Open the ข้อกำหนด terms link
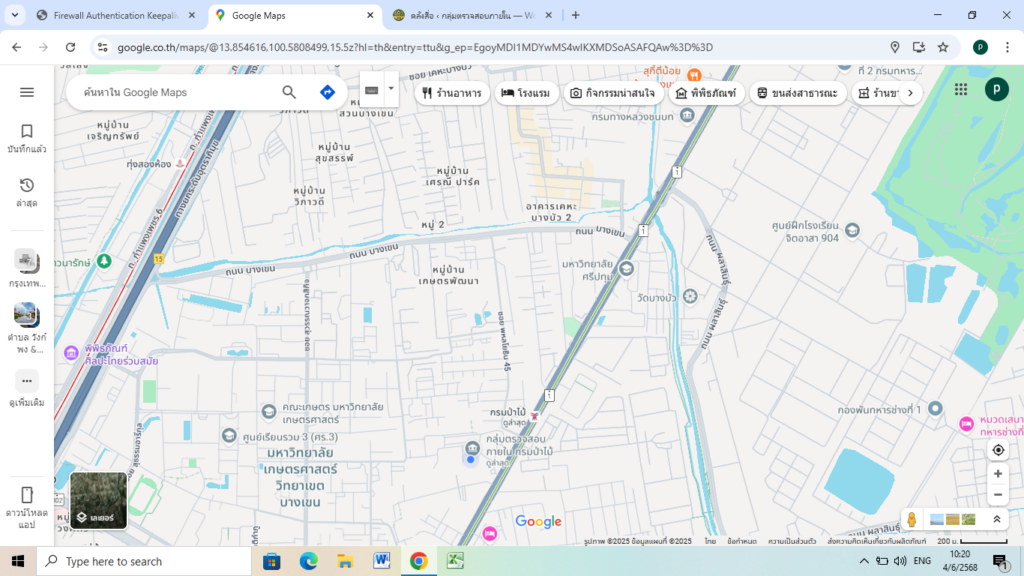1024x576 pixels. tap(742, 541)
